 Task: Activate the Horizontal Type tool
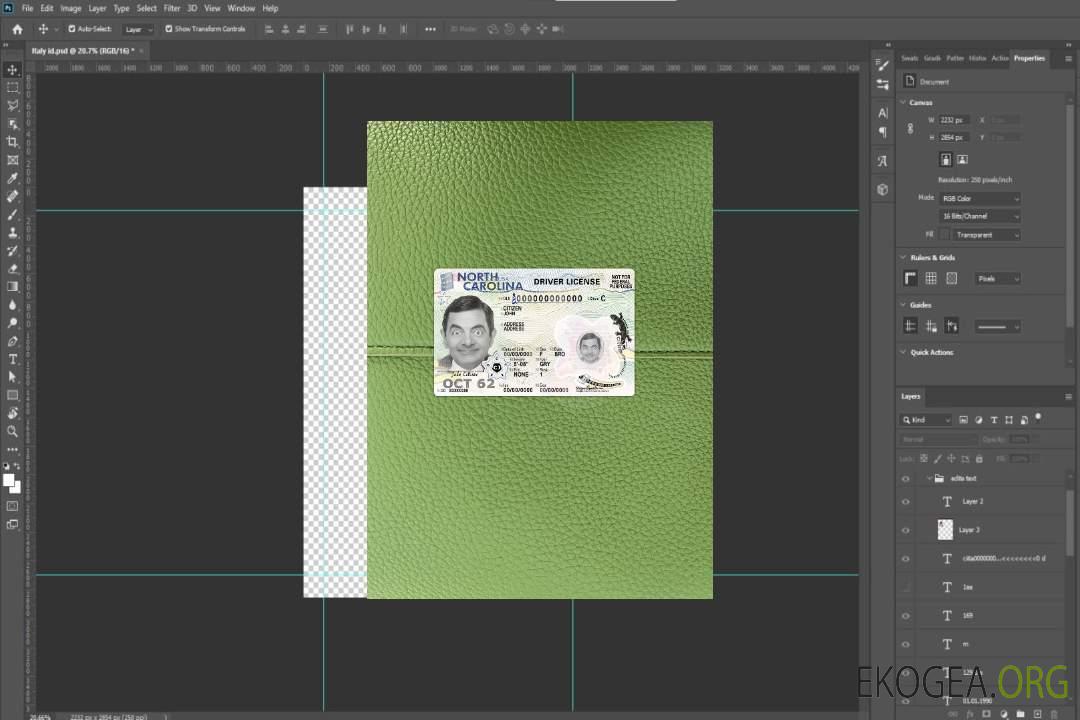click(x=13, y=359)
